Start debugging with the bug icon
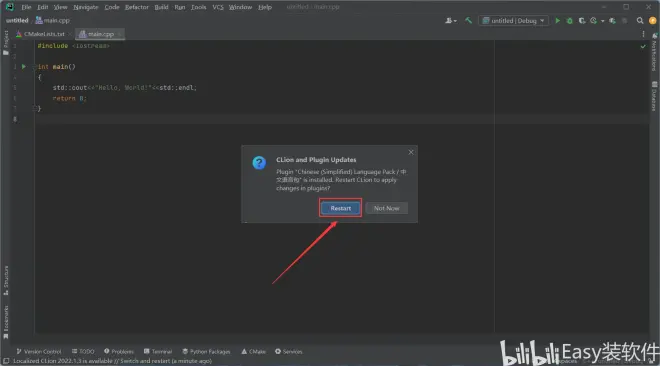The image size is (660, 366). 570,21
